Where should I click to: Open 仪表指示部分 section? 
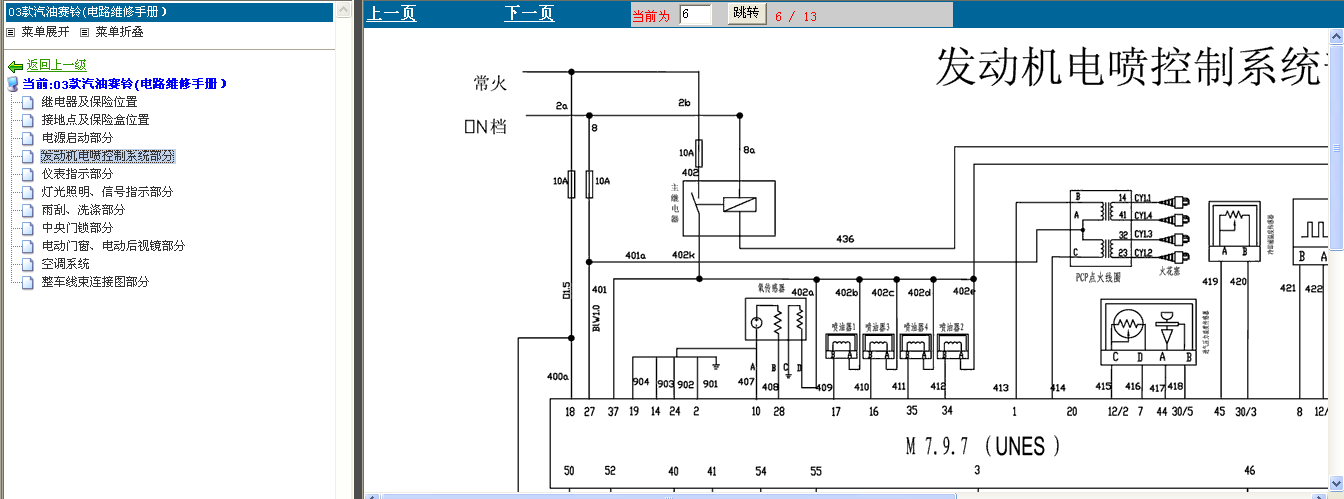[x=77, y=174]
